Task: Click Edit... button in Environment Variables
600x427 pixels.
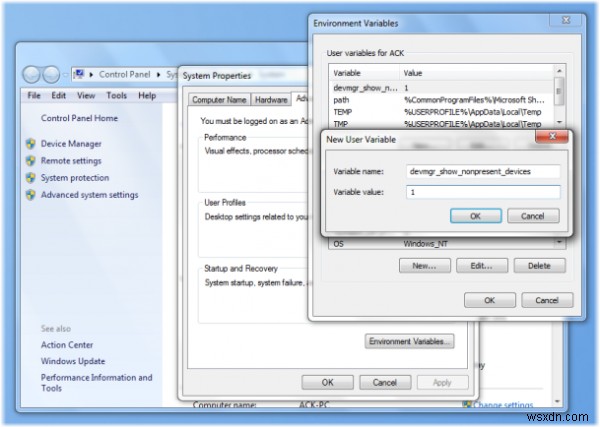Action: click(482, 266)
